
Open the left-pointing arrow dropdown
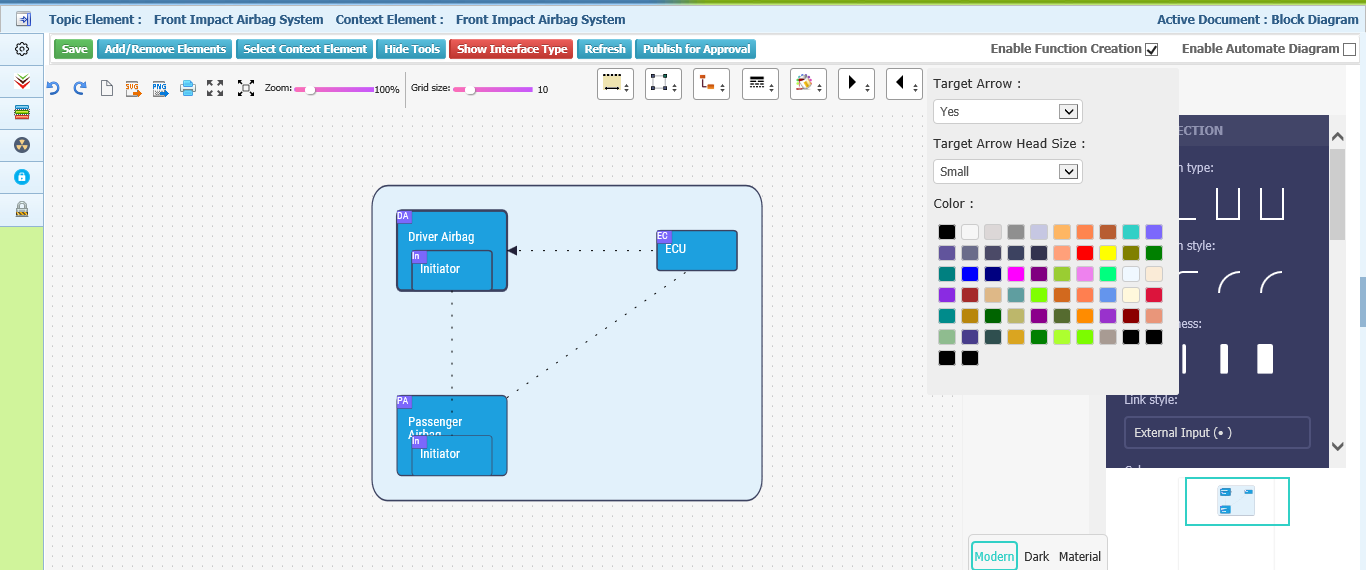tap(905, 84)
